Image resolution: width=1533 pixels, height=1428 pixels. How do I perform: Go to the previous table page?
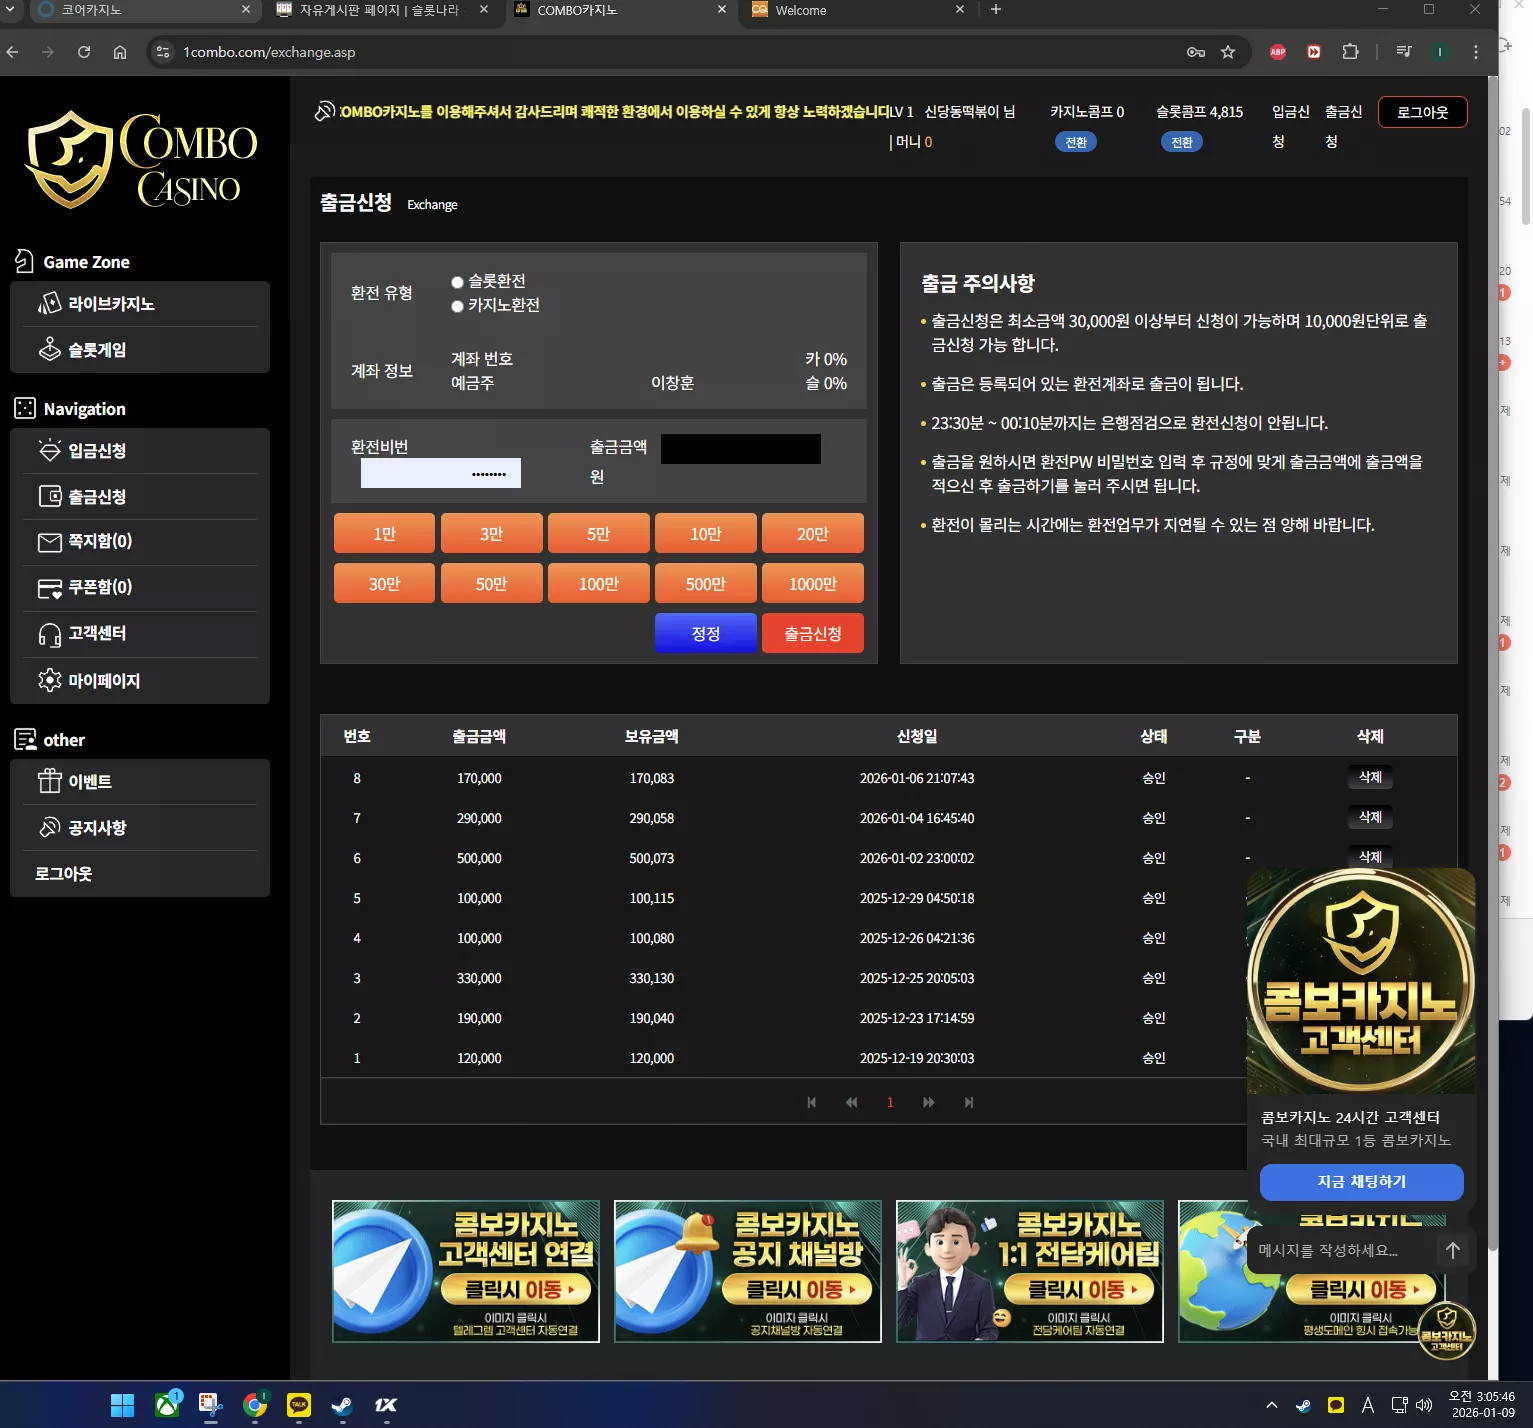point(851,1102)
